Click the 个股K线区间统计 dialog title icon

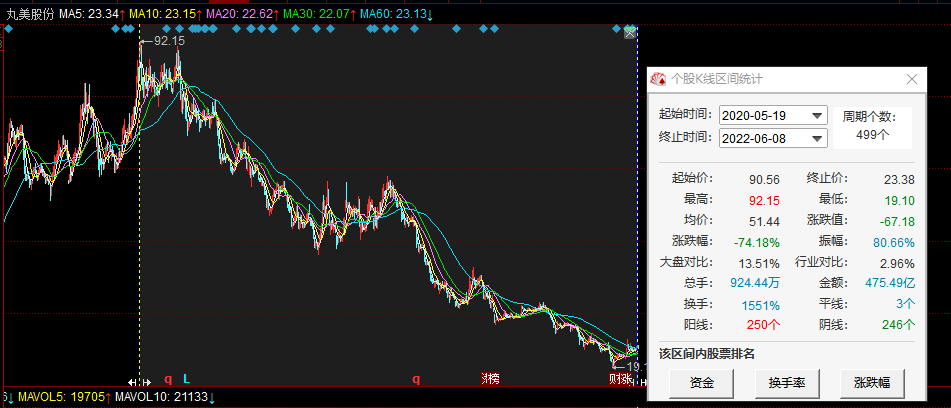coord(657,79)
